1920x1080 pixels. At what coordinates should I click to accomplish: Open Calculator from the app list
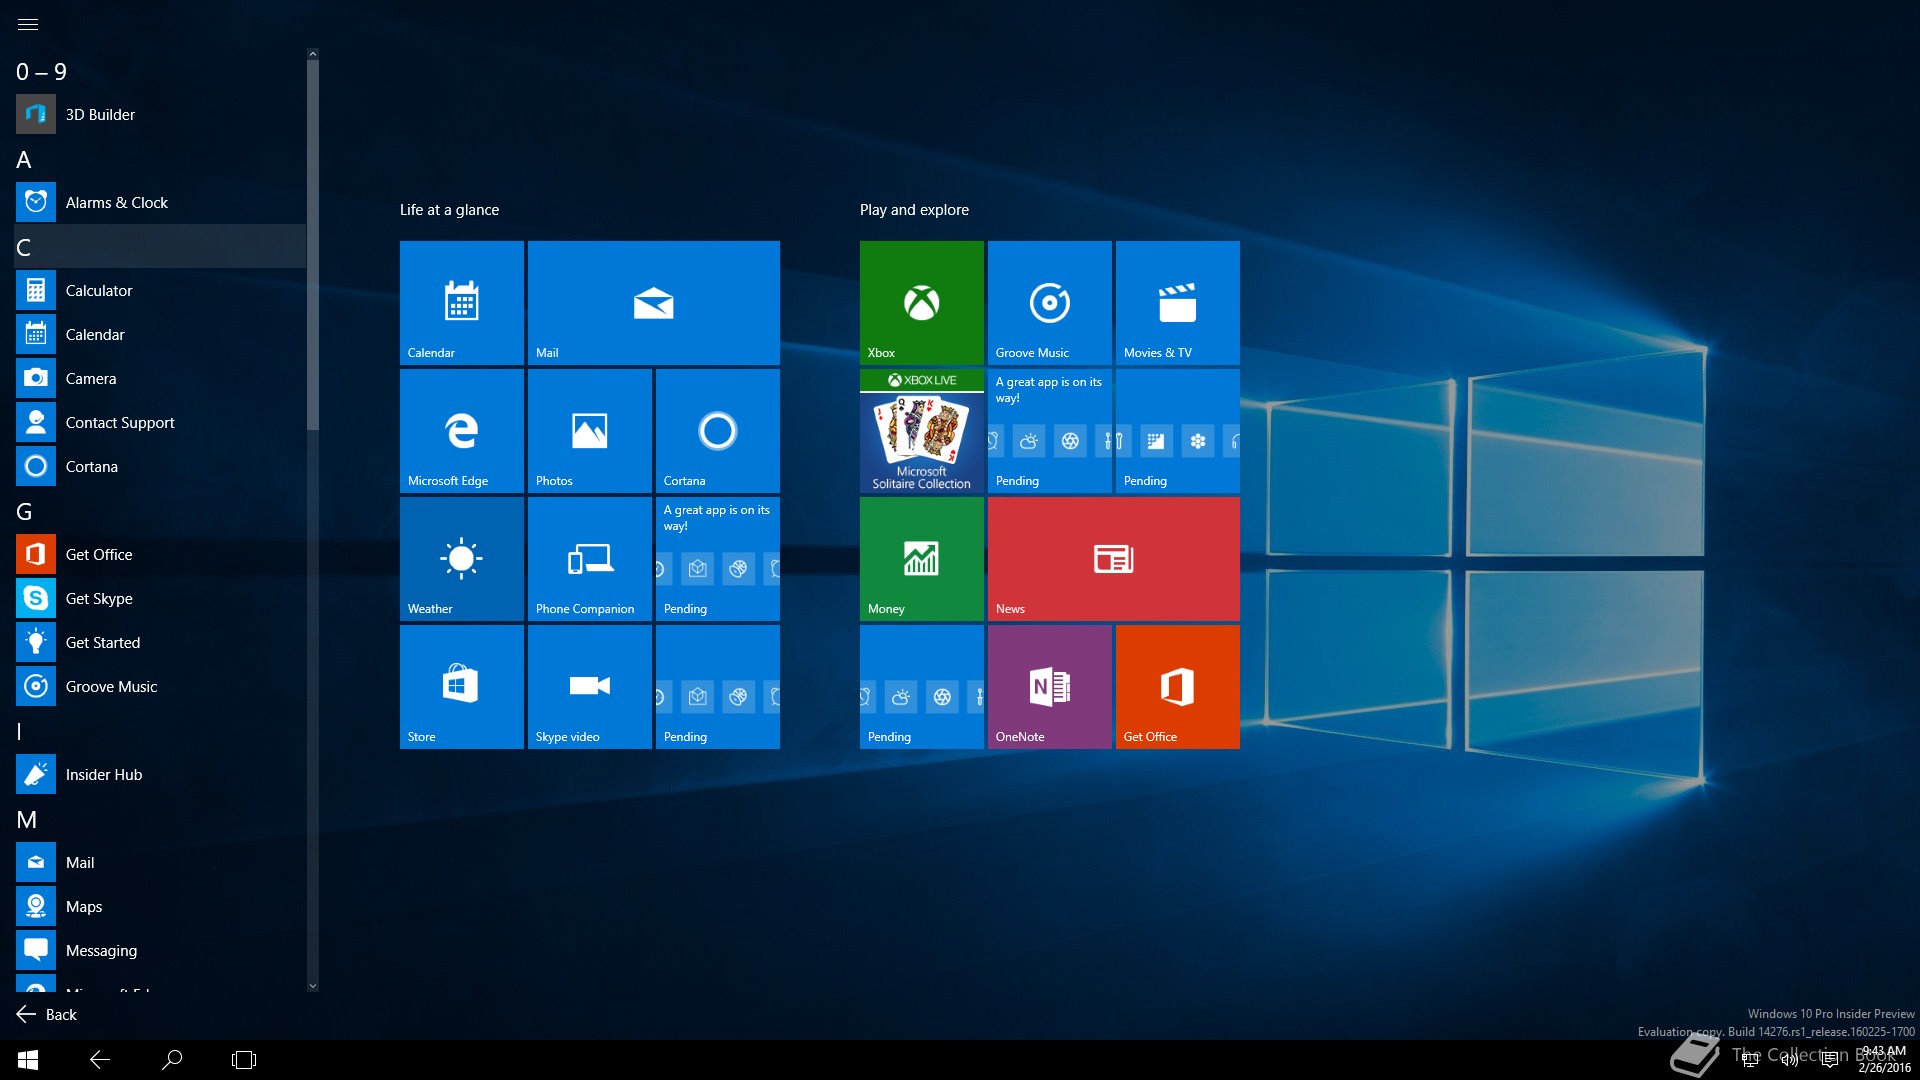point(160,291)
